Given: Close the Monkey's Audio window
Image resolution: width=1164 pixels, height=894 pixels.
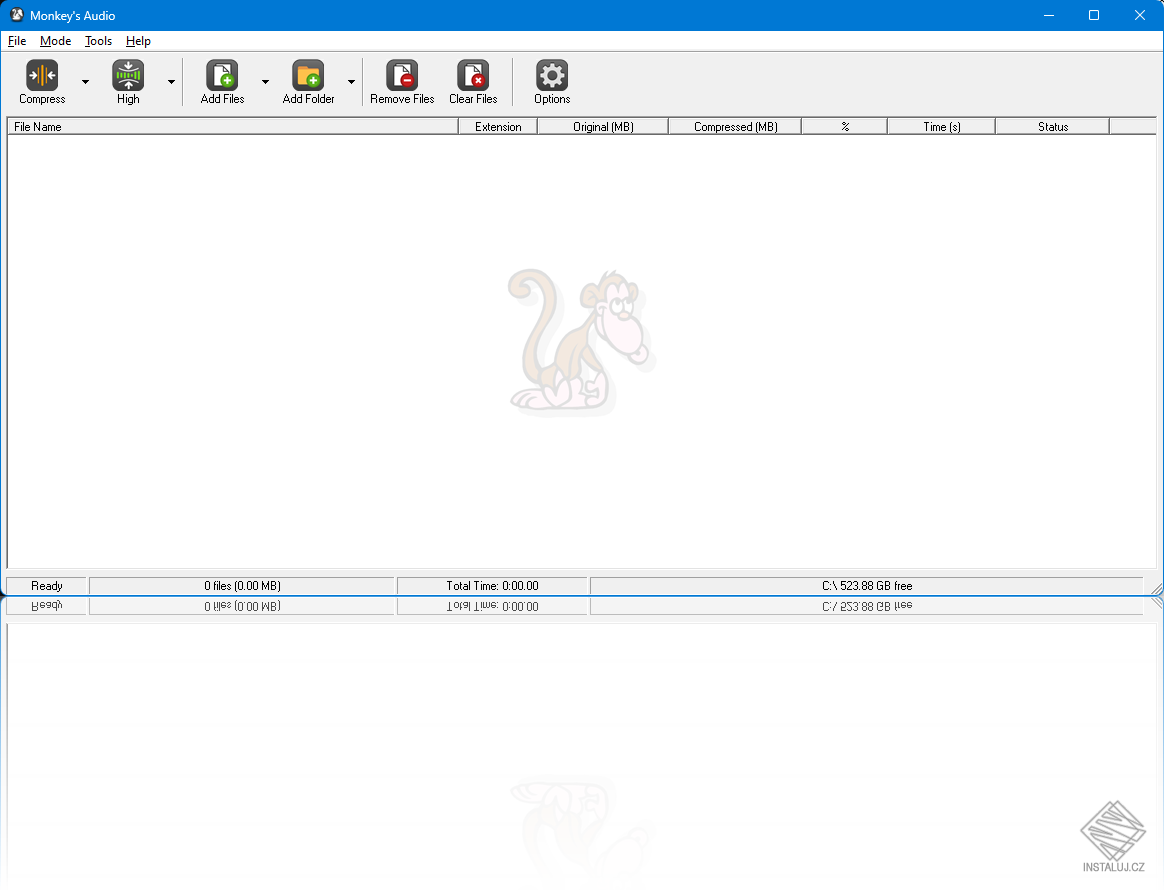Looking at the screenshot, I should pyautogui.click(x=1140, y=15).
